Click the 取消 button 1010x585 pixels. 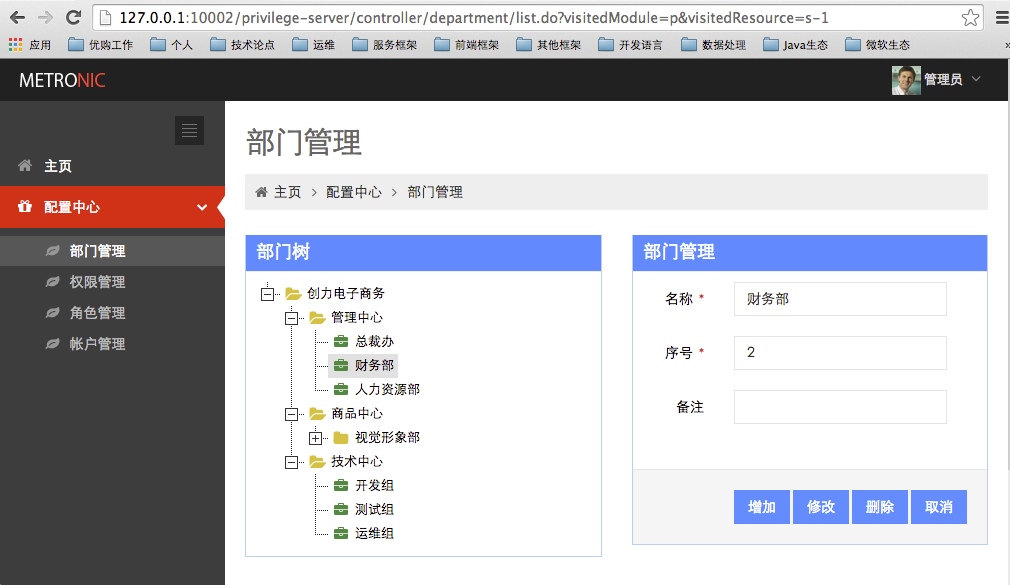[939, 506]
